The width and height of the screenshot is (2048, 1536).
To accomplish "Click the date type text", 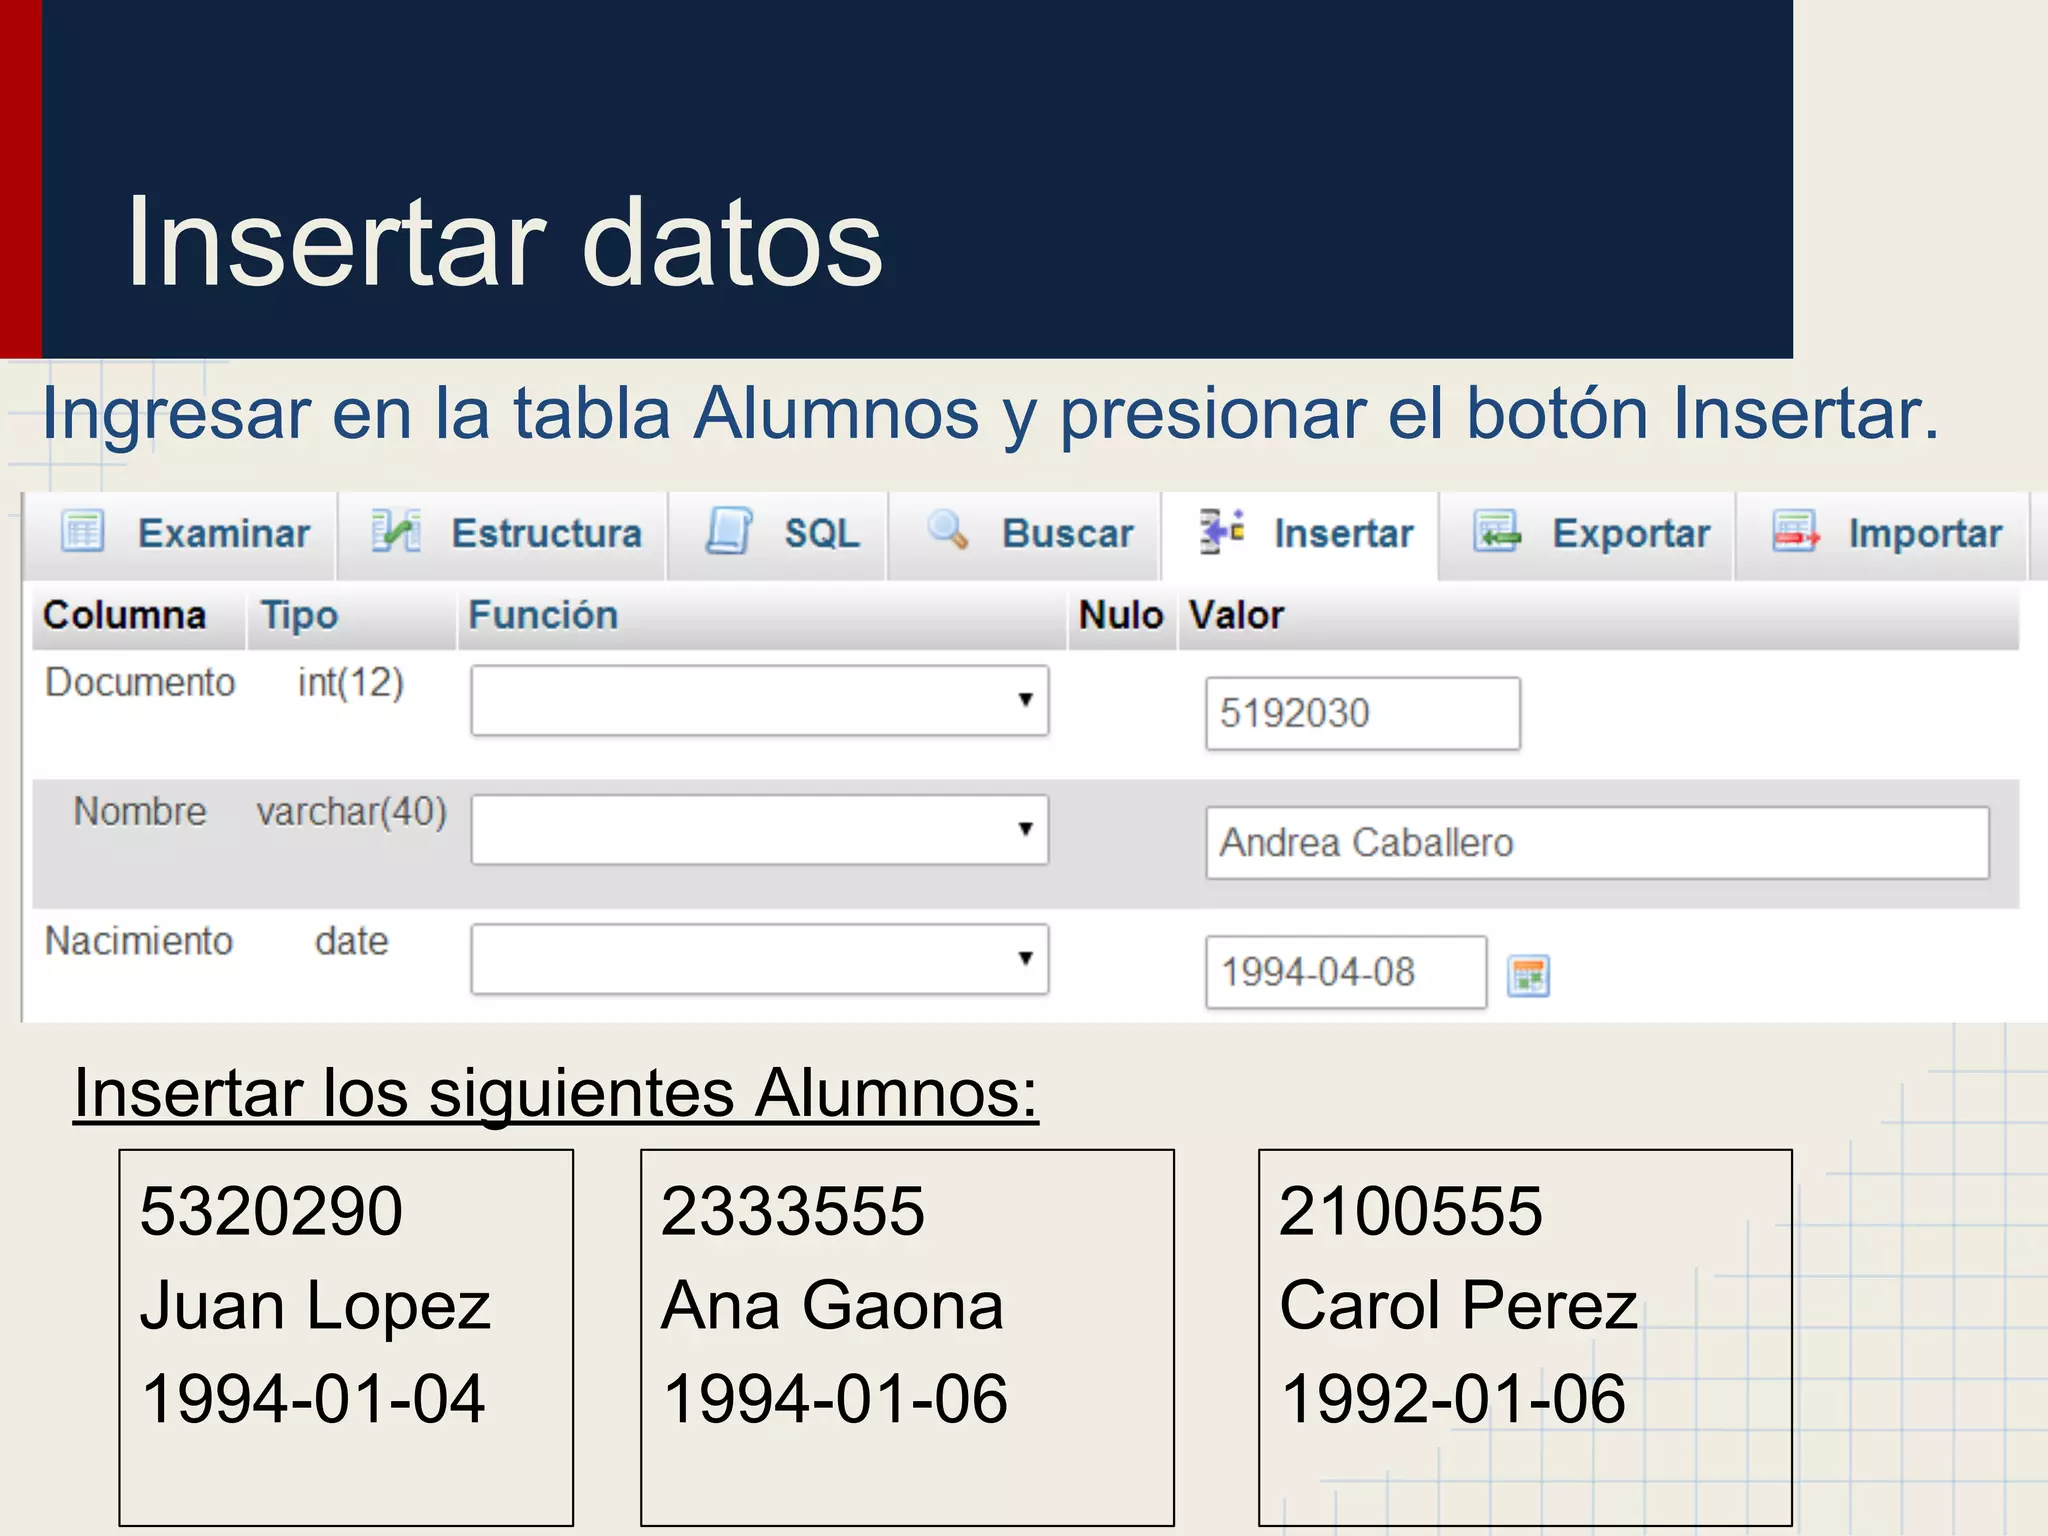I will [x=351, y=941].
